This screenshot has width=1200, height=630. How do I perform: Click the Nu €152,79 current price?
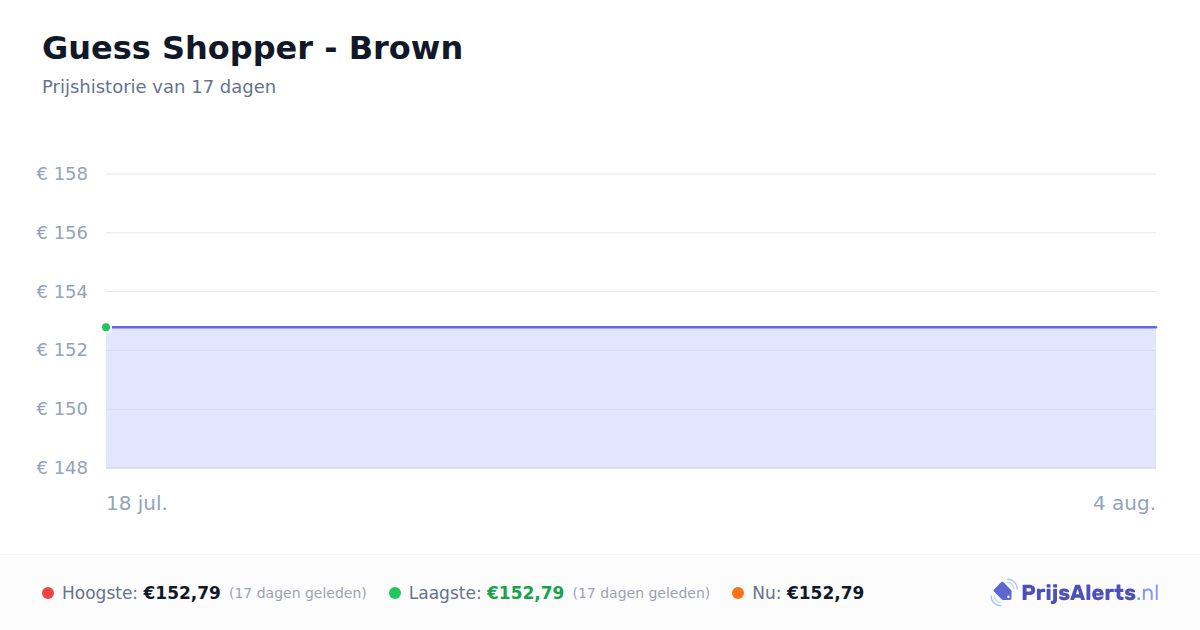[825, 593]
